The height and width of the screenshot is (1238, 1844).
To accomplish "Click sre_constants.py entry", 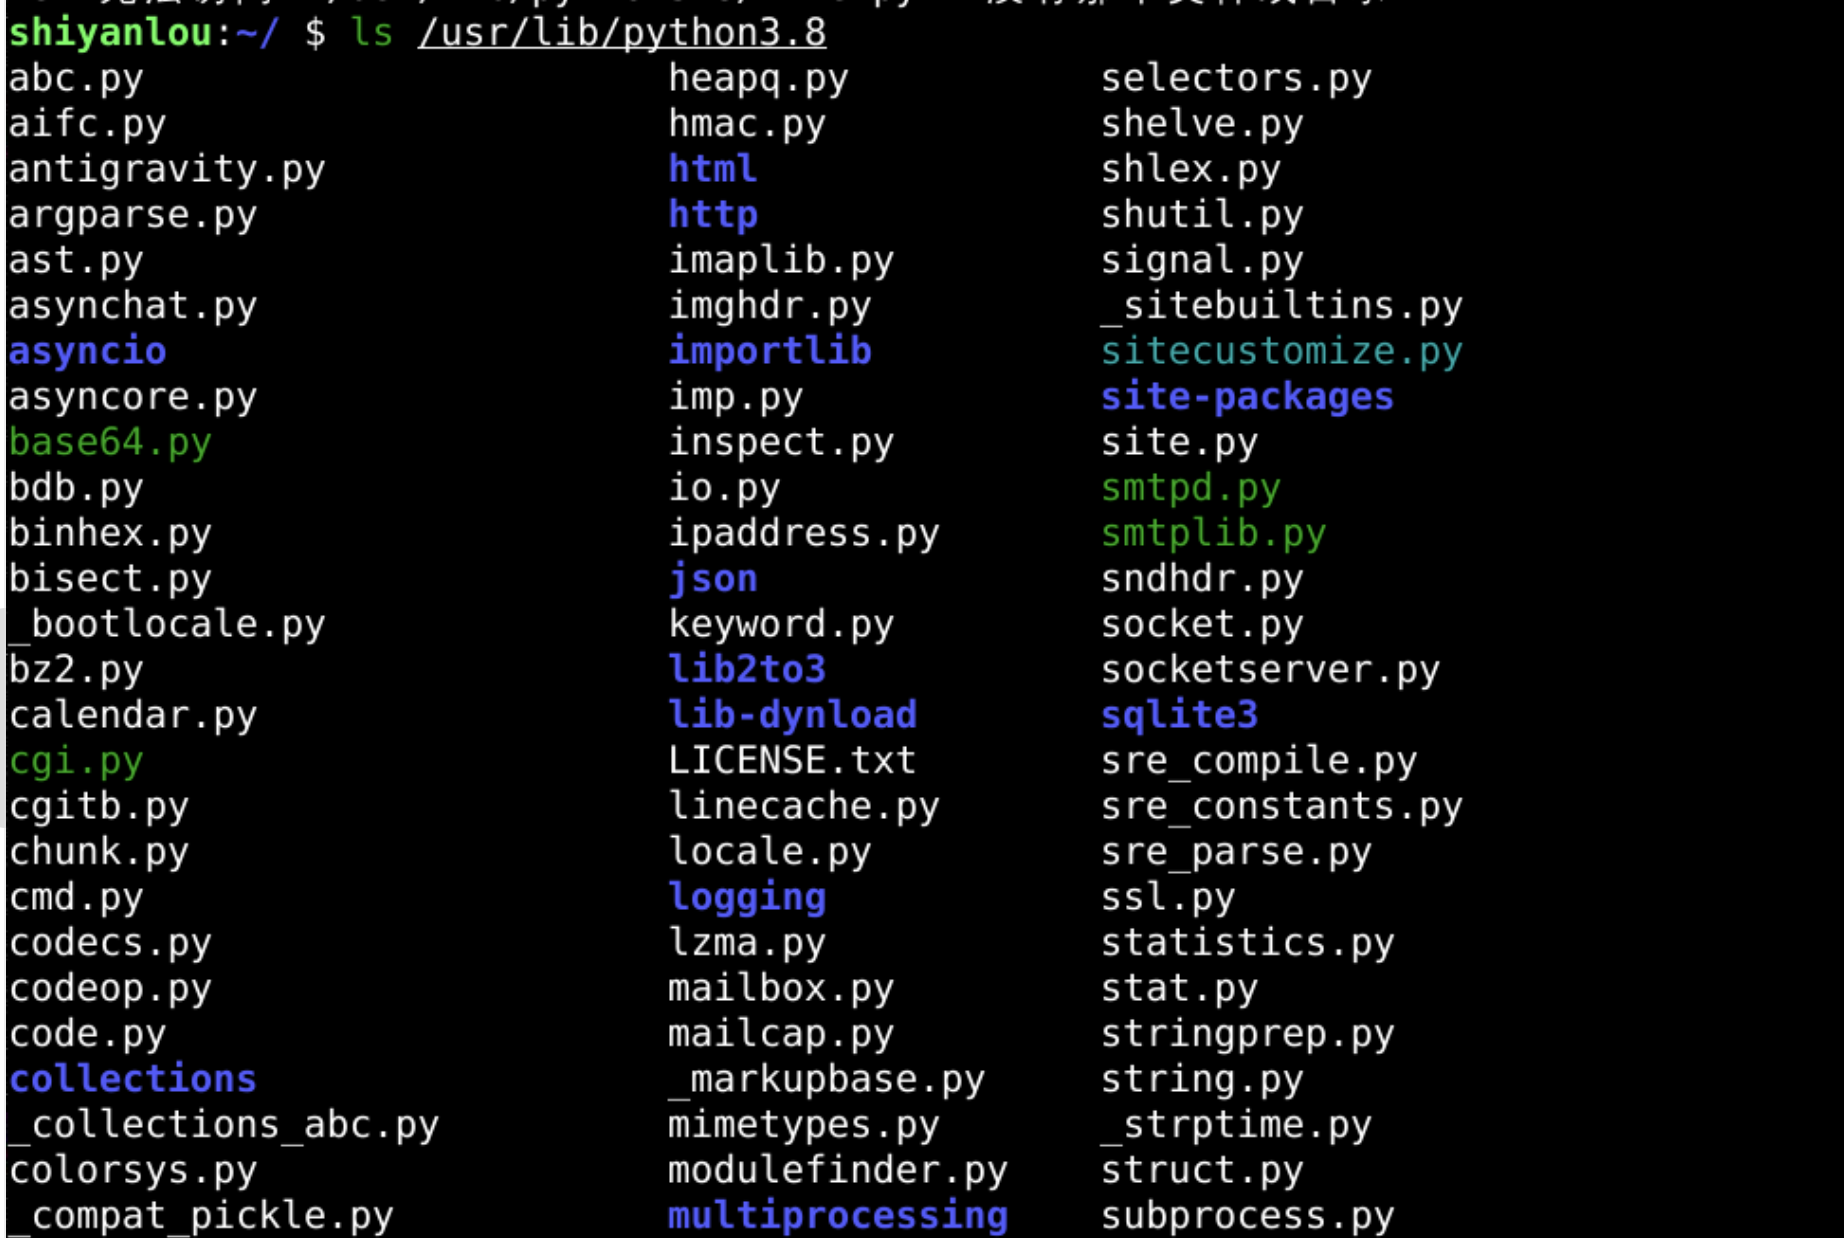I will click(1281, 806).
